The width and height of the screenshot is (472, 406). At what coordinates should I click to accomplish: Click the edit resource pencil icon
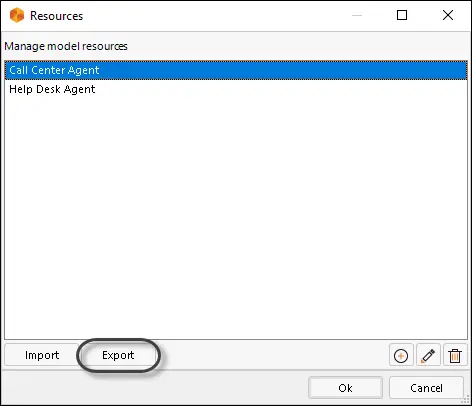[428, 356]
